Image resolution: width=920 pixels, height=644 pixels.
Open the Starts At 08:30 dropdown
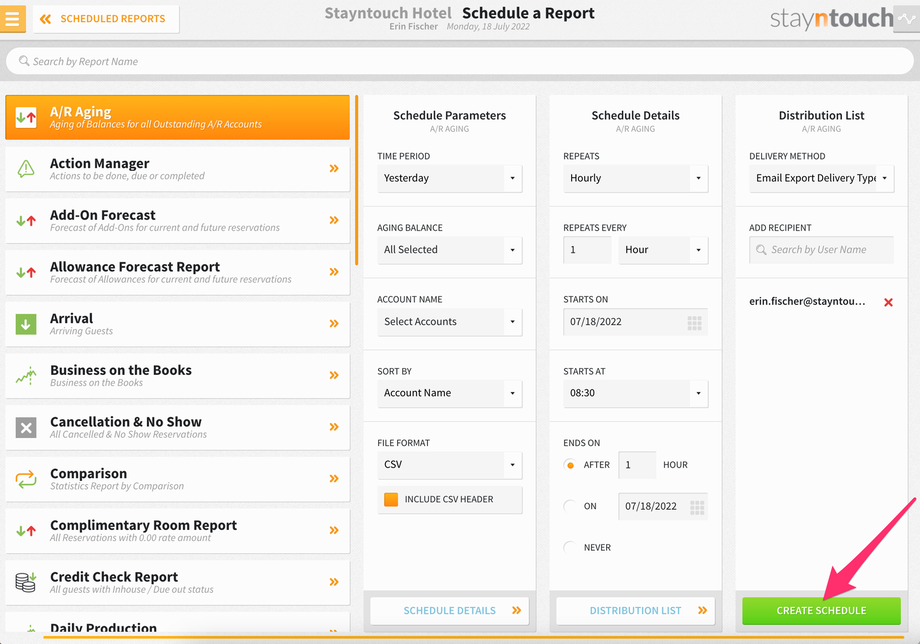[635, 393]
